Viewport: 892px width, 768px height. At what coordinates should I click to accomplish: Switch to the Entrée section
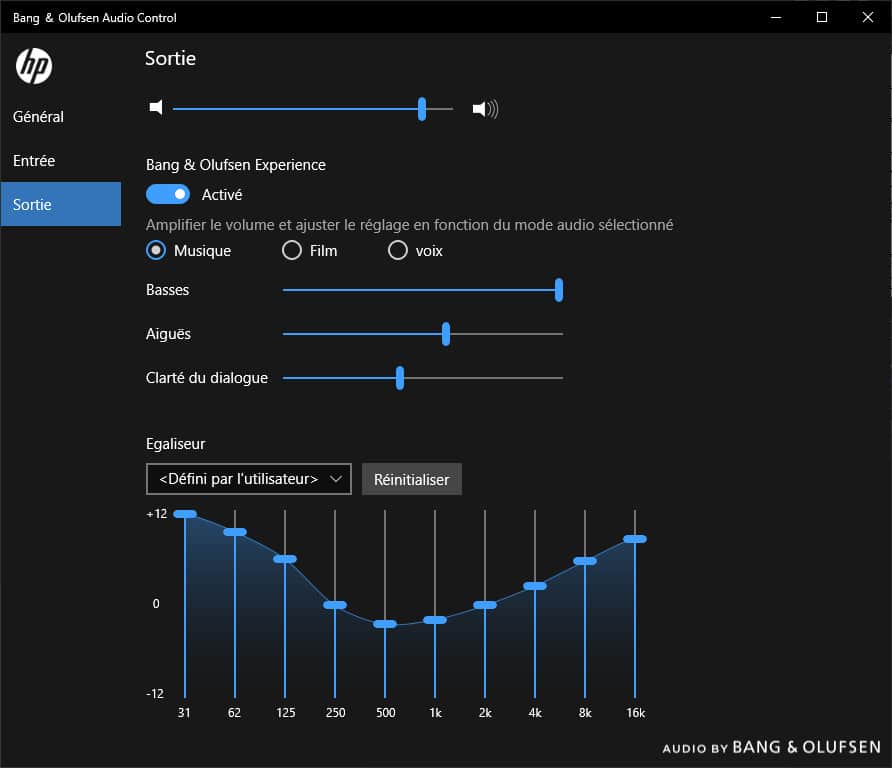(61, 160)
